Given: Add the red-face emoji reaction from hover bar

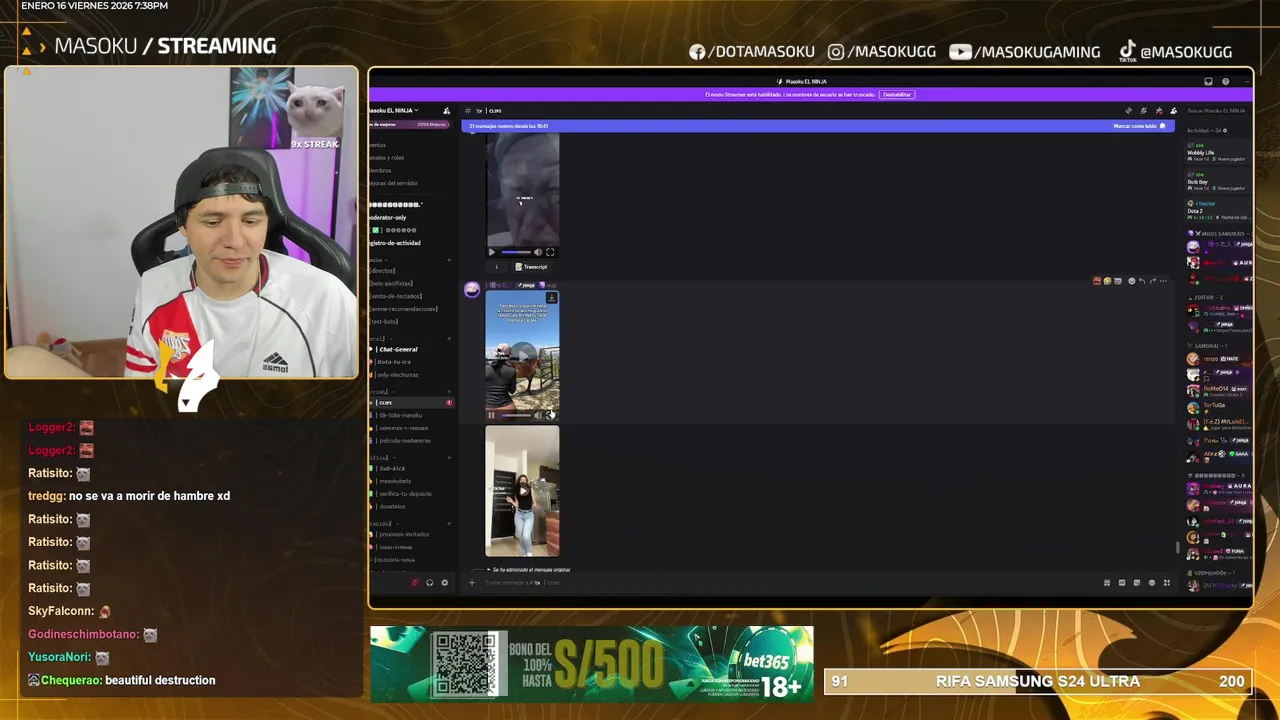Looking at the screenshot, I should 1097,281.
